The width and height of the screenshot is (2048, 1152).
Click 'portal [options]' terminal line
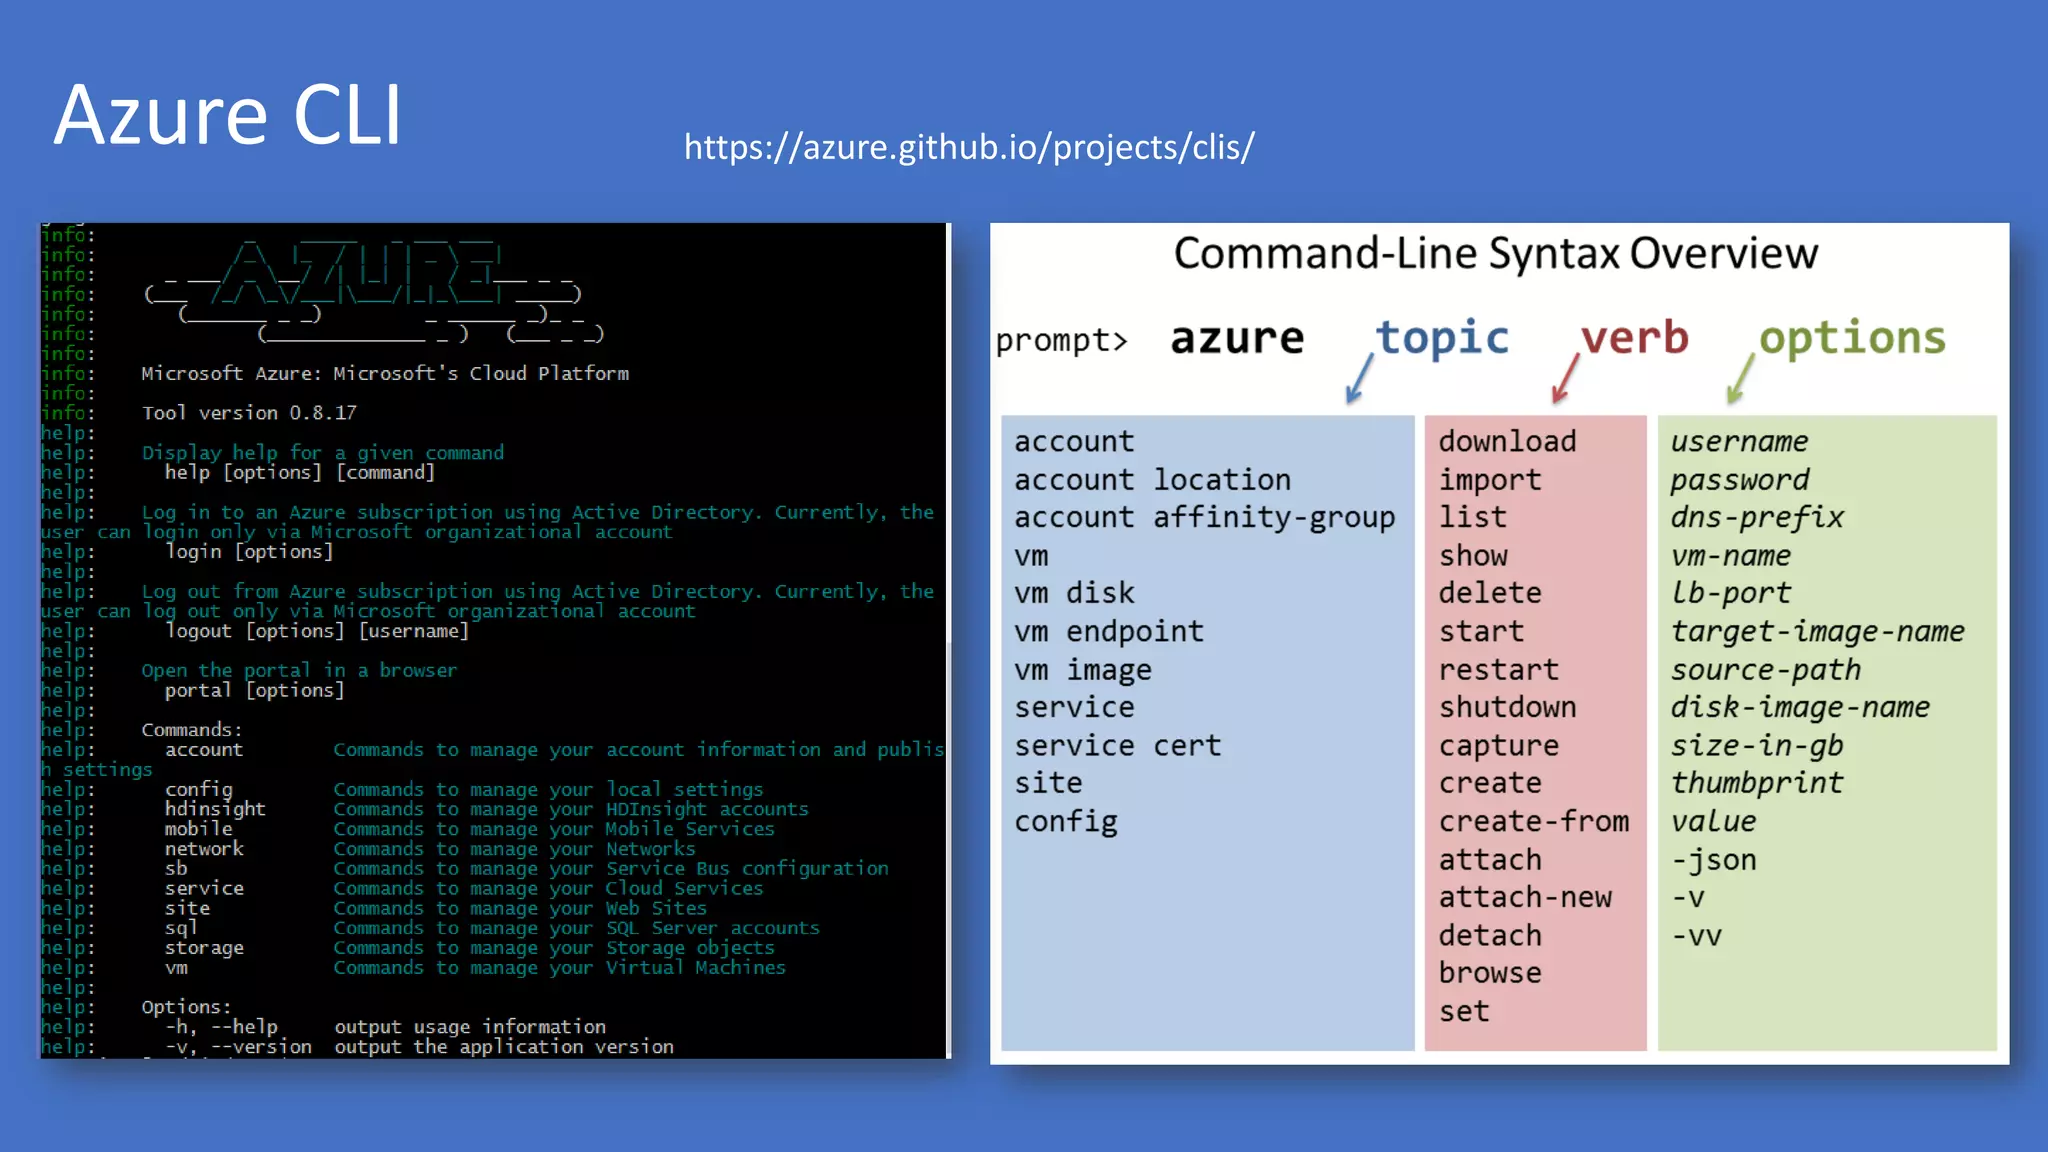click(255, 690)
